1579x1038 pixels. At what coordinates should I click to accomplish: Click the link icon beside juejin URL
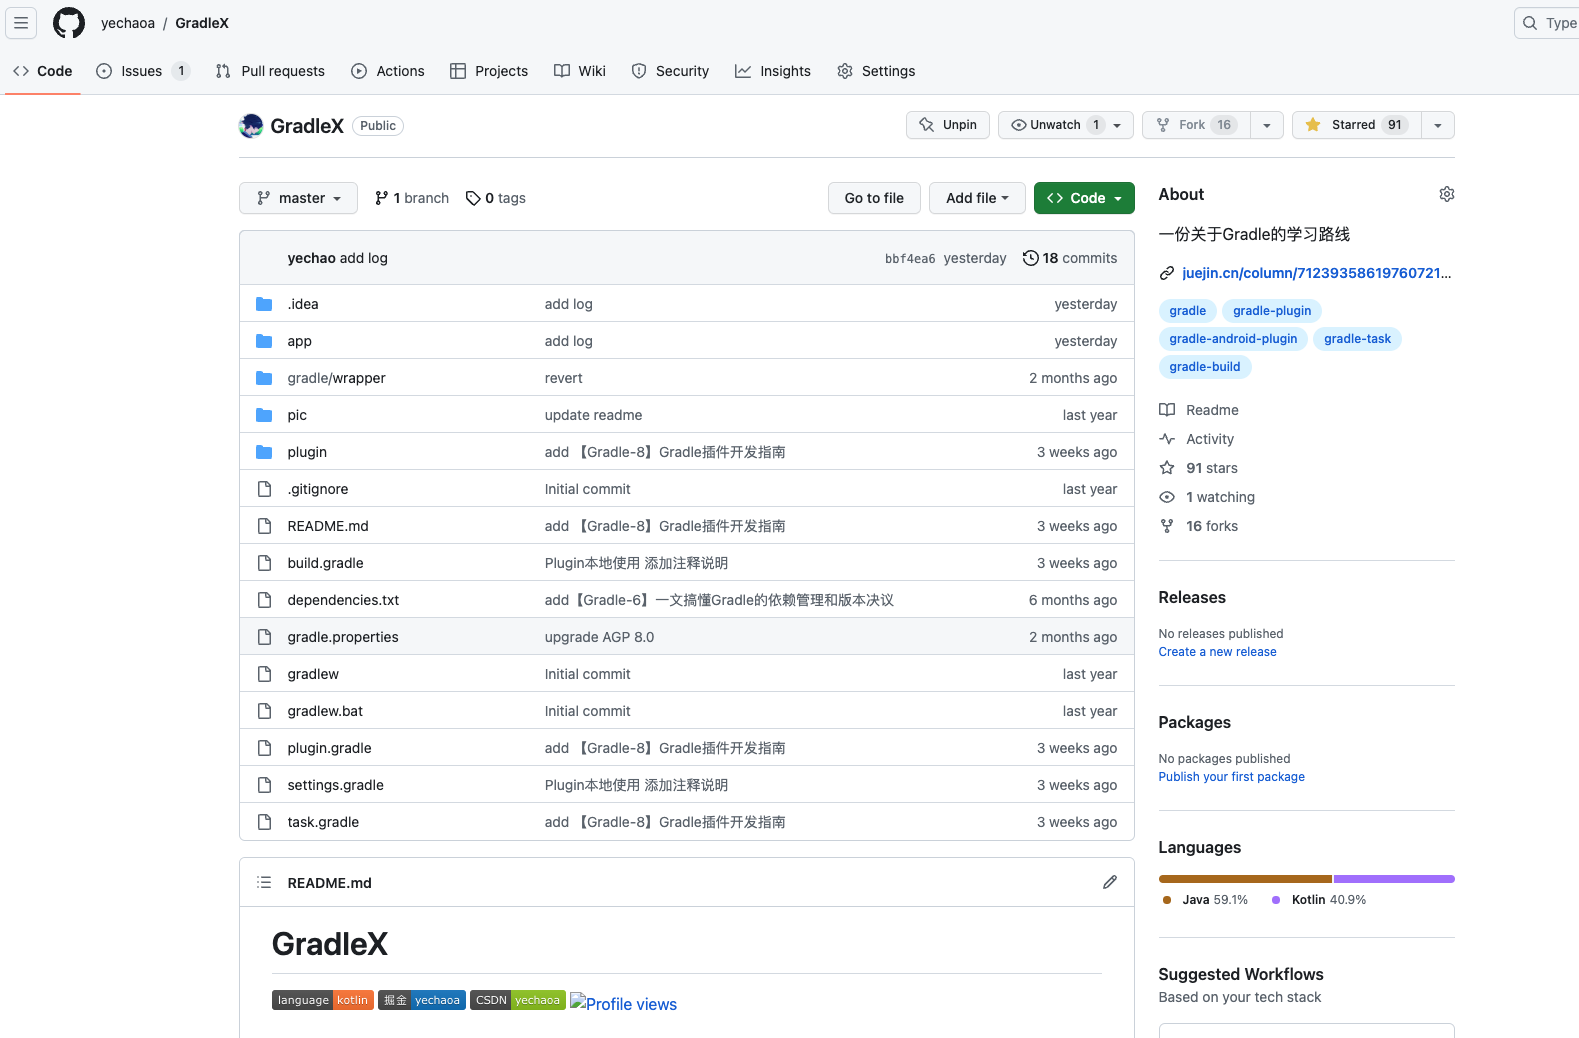pyautogui.click(x=1166, y=273)
